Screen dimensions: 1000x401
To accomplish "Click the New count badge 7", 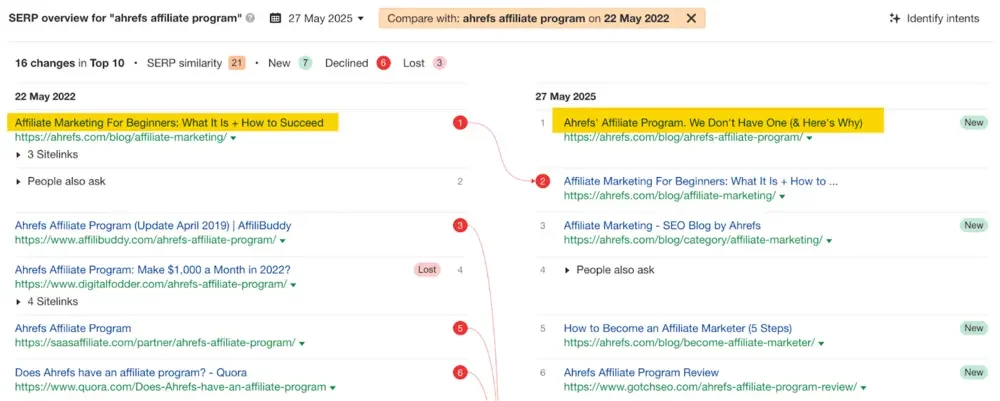I will click(305, 63).
